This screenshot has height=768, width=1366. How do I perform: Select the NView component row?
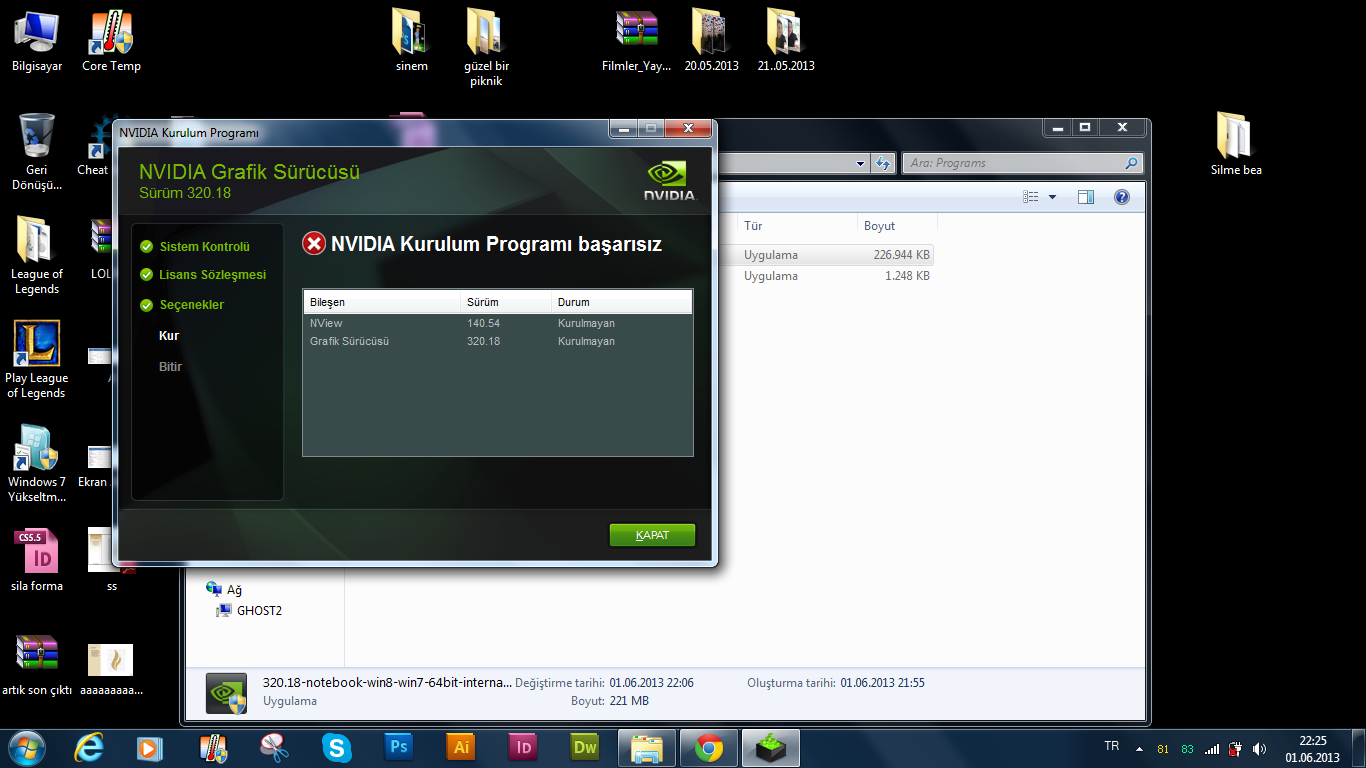pyautogui.click(x=498, y=324)
